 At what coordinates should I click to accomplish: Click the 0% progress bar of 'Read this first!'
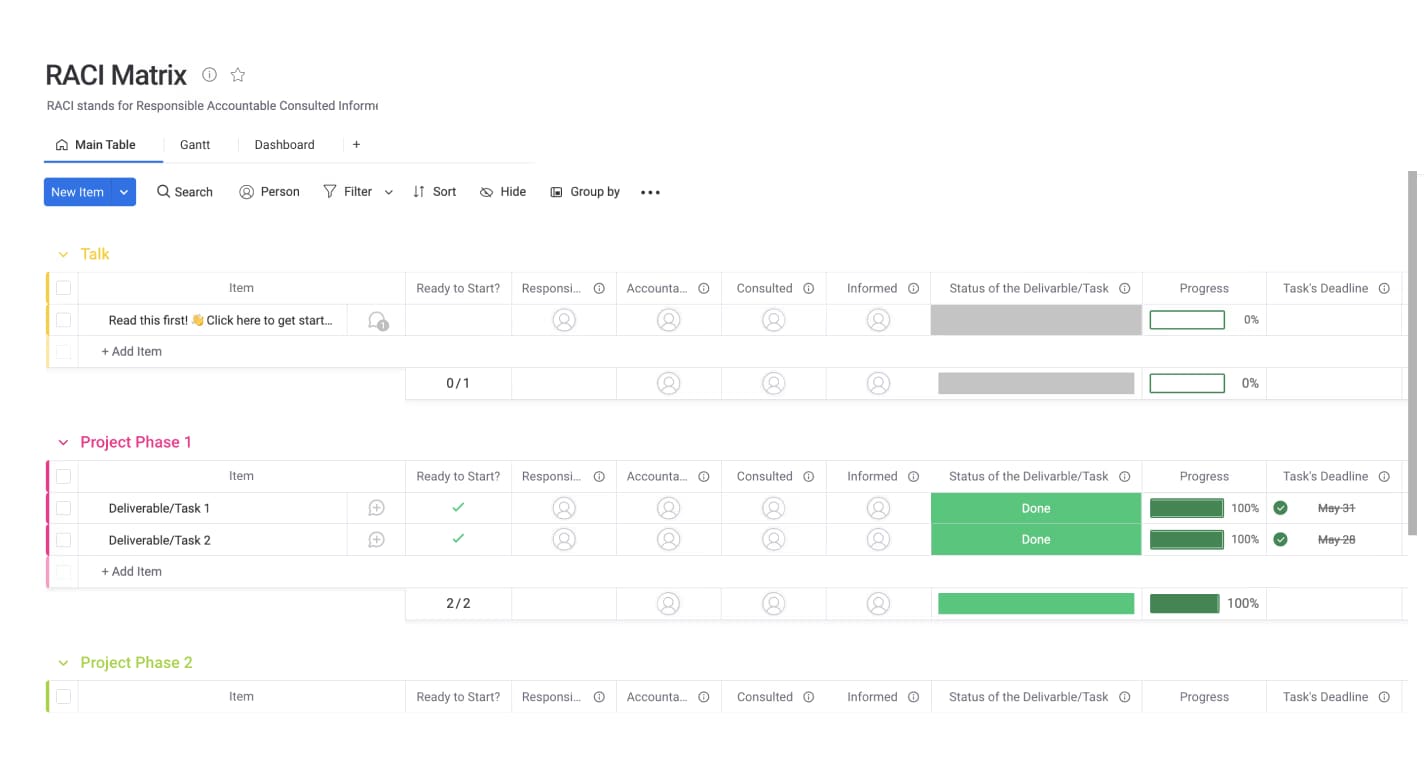[1187, 320]
